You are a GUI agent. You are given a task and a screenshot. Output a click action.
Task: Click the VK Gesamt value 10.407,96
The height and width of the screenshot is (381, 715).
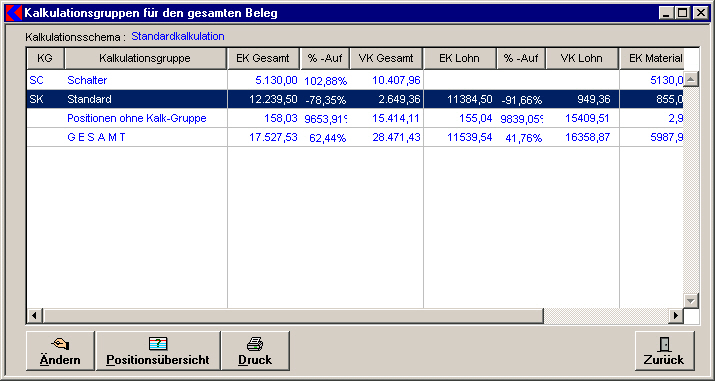[396, 80]
